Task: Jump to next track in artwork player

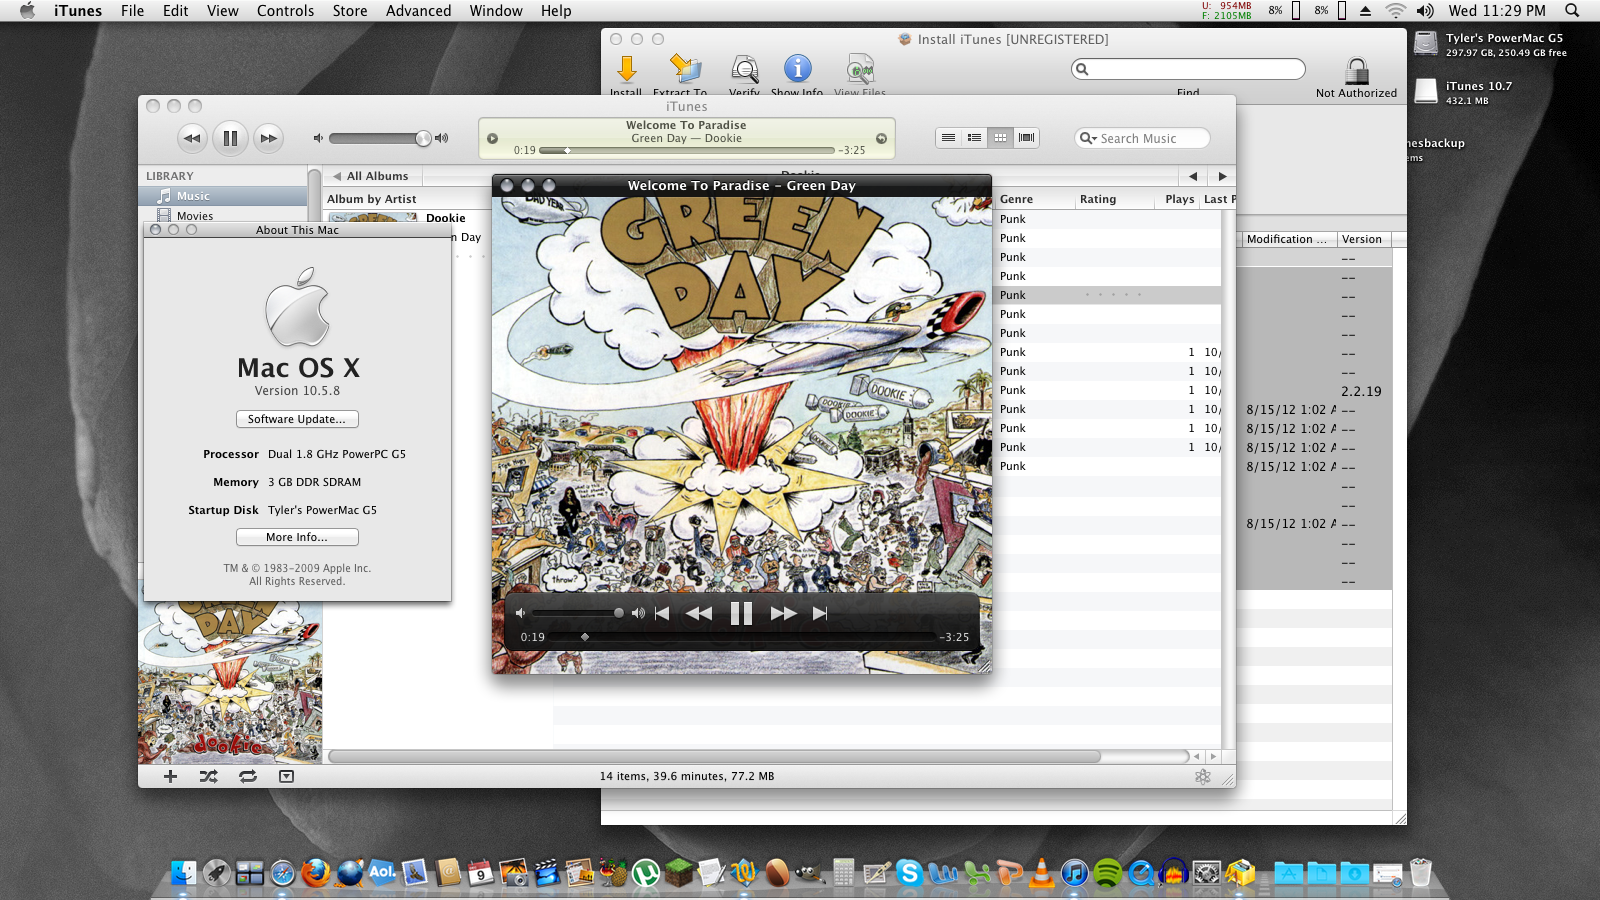Action: (820, 613)
